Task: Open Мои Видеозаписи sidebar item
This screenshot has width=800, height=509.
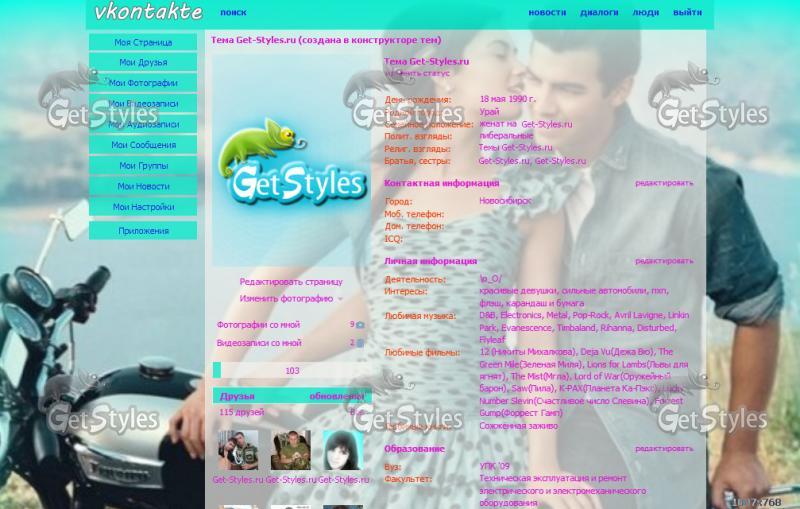Action: click(143, 104)
